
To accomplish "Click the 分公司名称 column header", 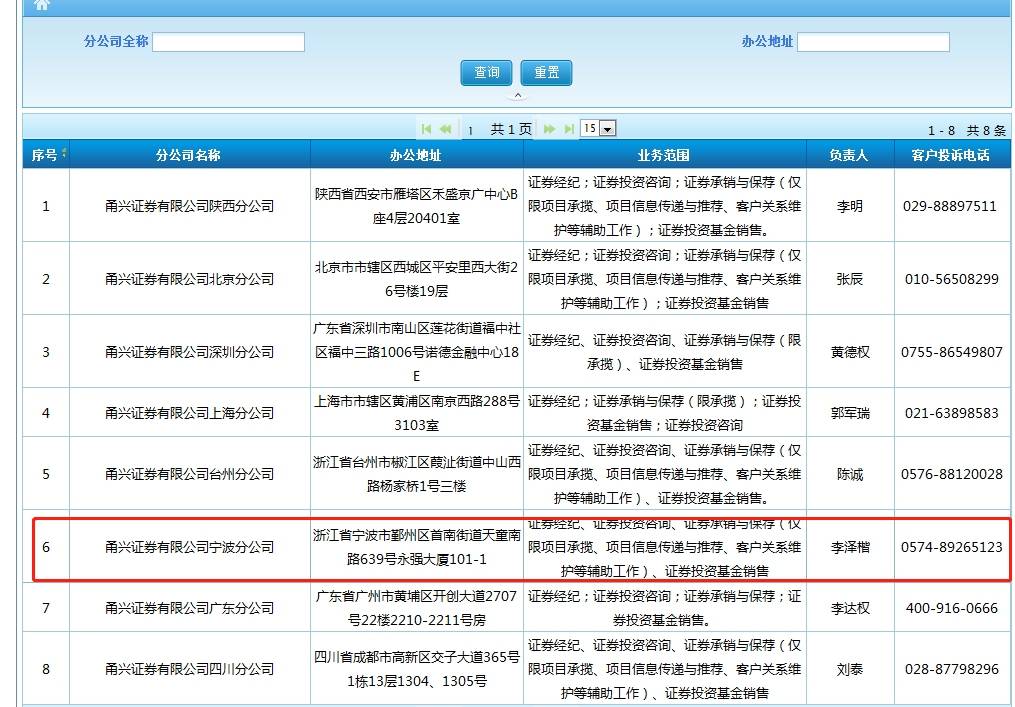I will (189, 155).
